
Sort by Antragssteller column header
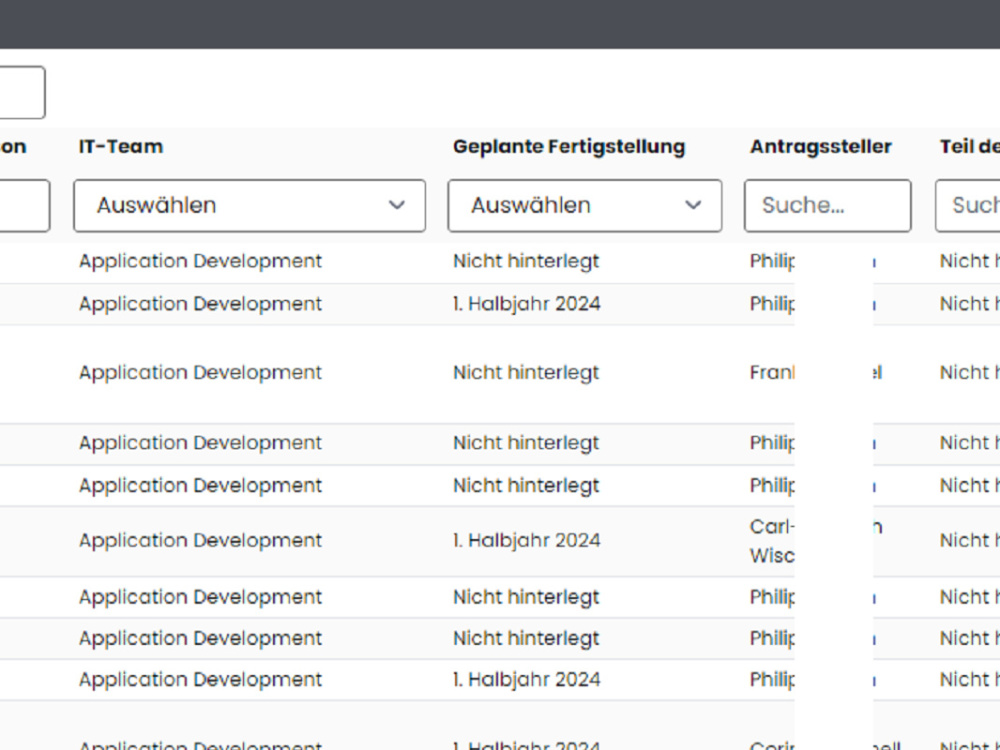821,146
